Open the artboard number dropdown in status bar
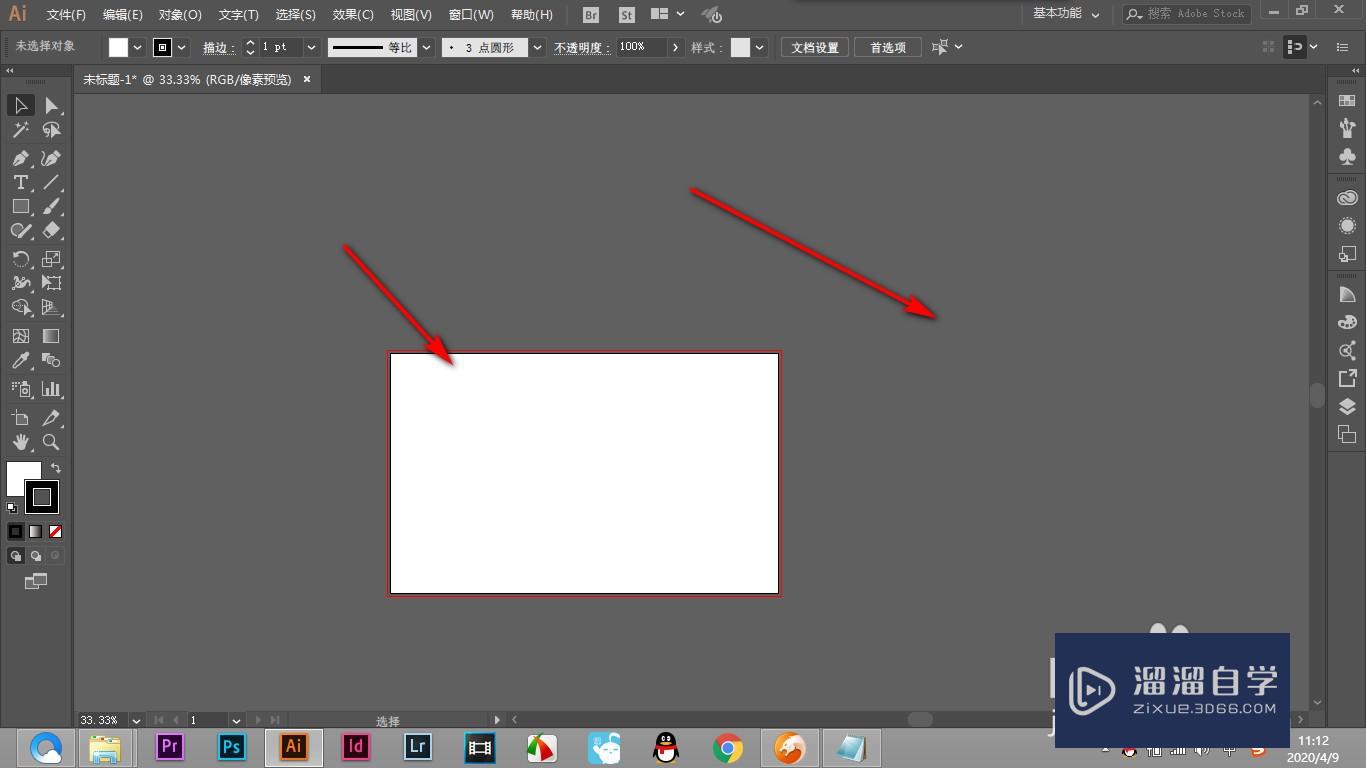Image resolution: width=1366 pixels, height=768 pixels. click(237, 720)
